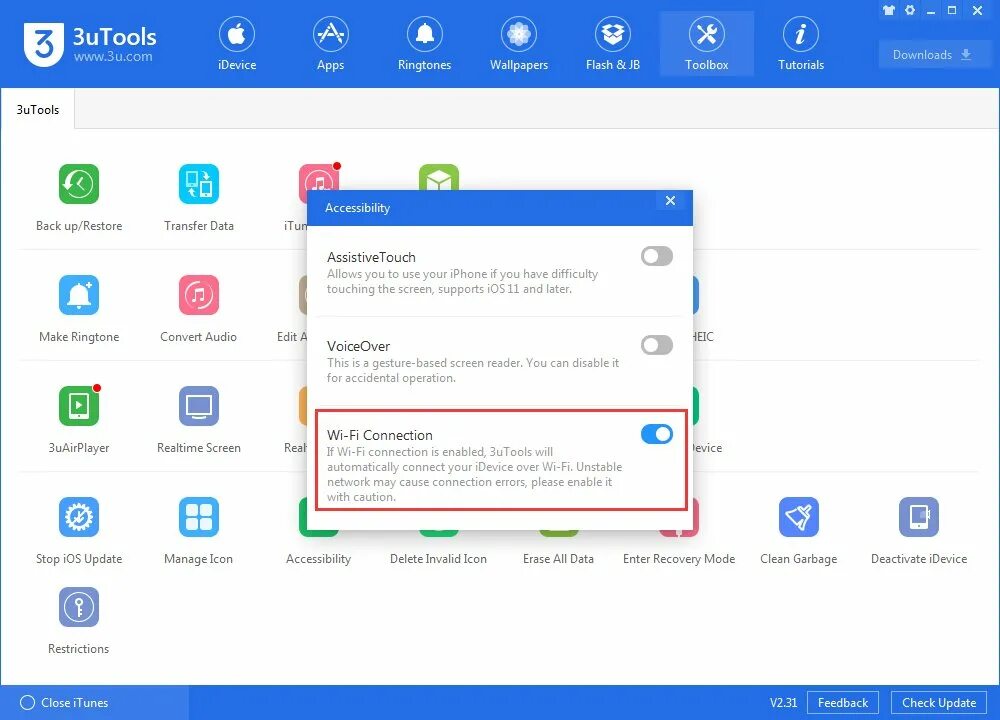Click the Stop iOS Update icon
Image resolution: width=1000 pixels, height=720 pixels.
point(79,517)
